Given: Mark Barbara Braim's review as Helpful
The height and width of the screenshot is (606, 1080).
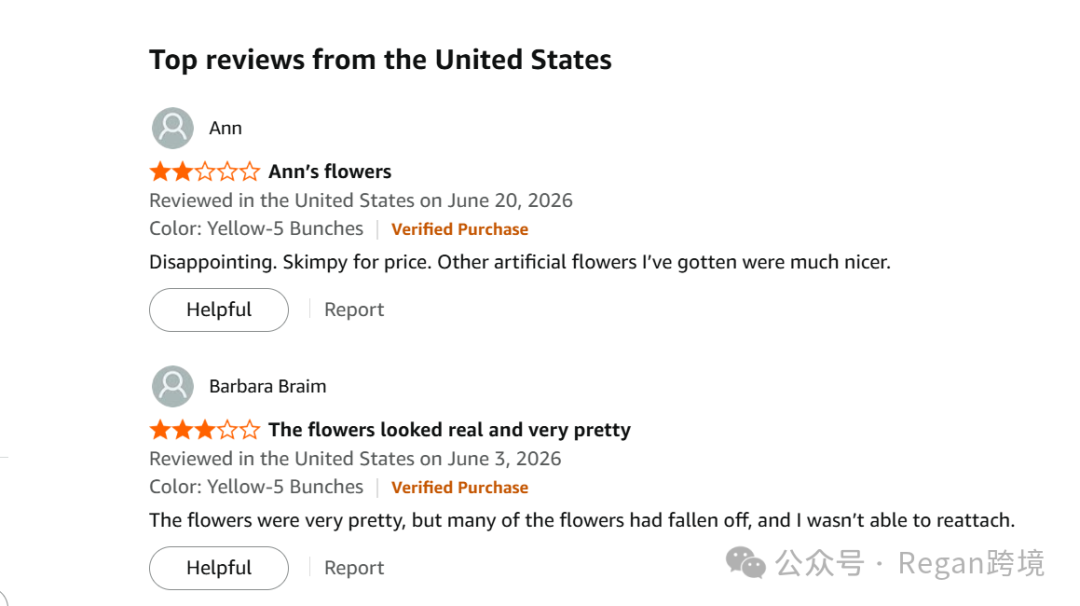Looking at the screenshot, I should pos(219,568).
